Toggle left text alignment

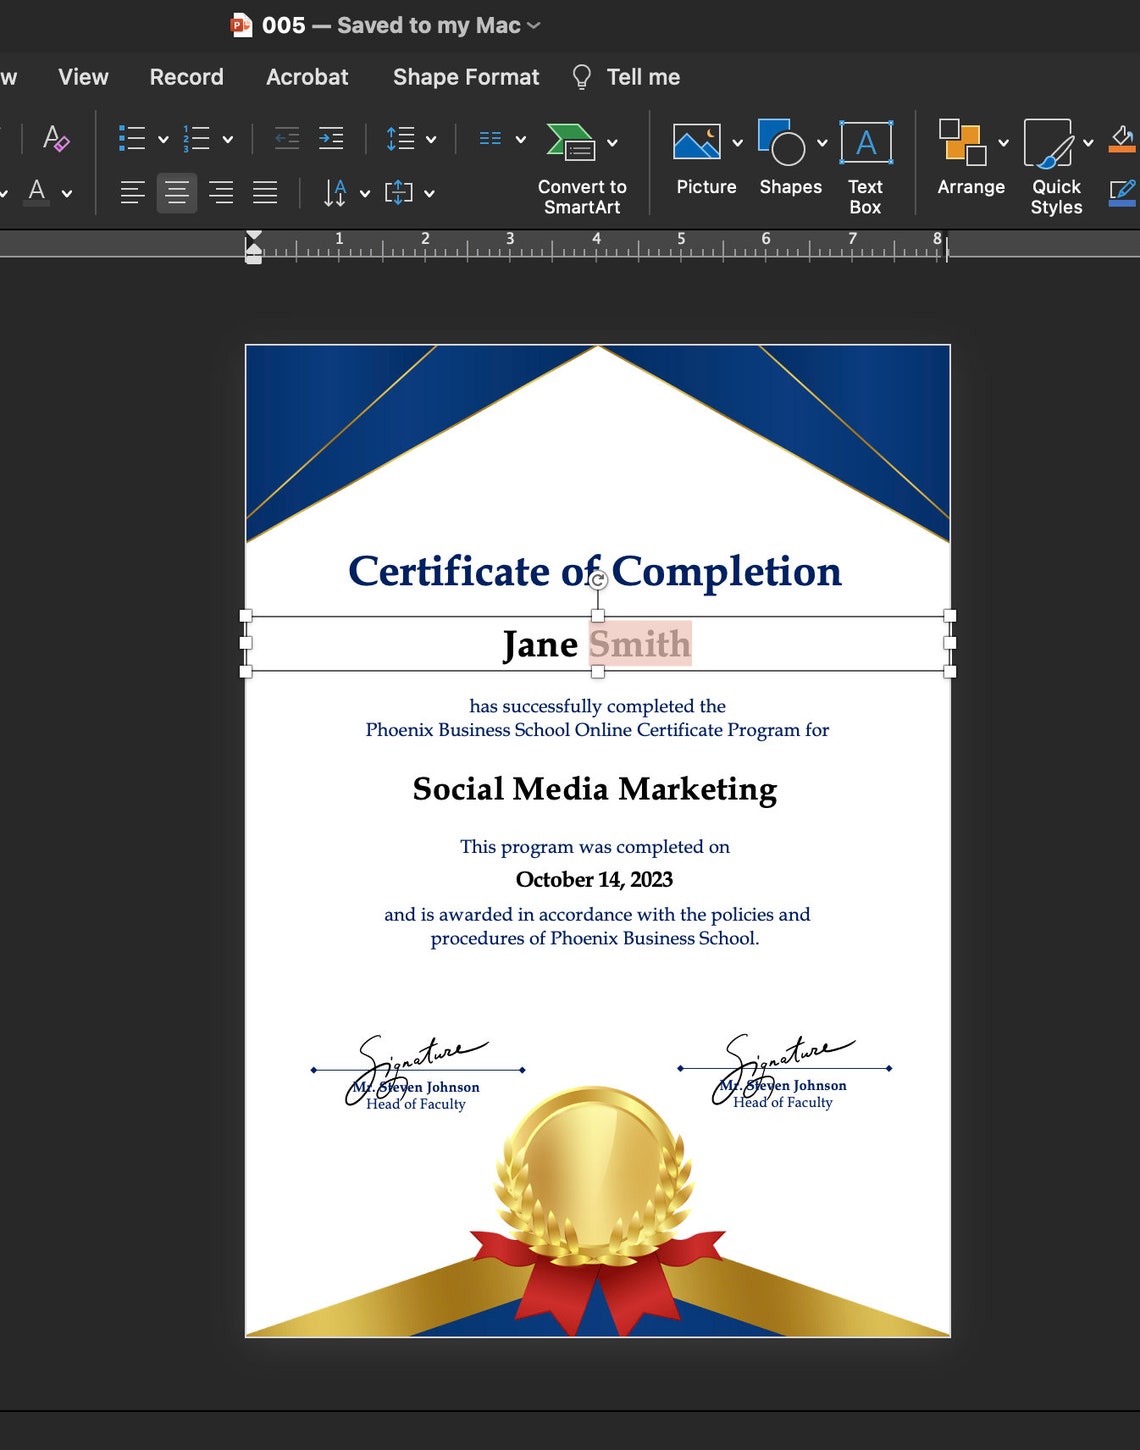[131, 192]
